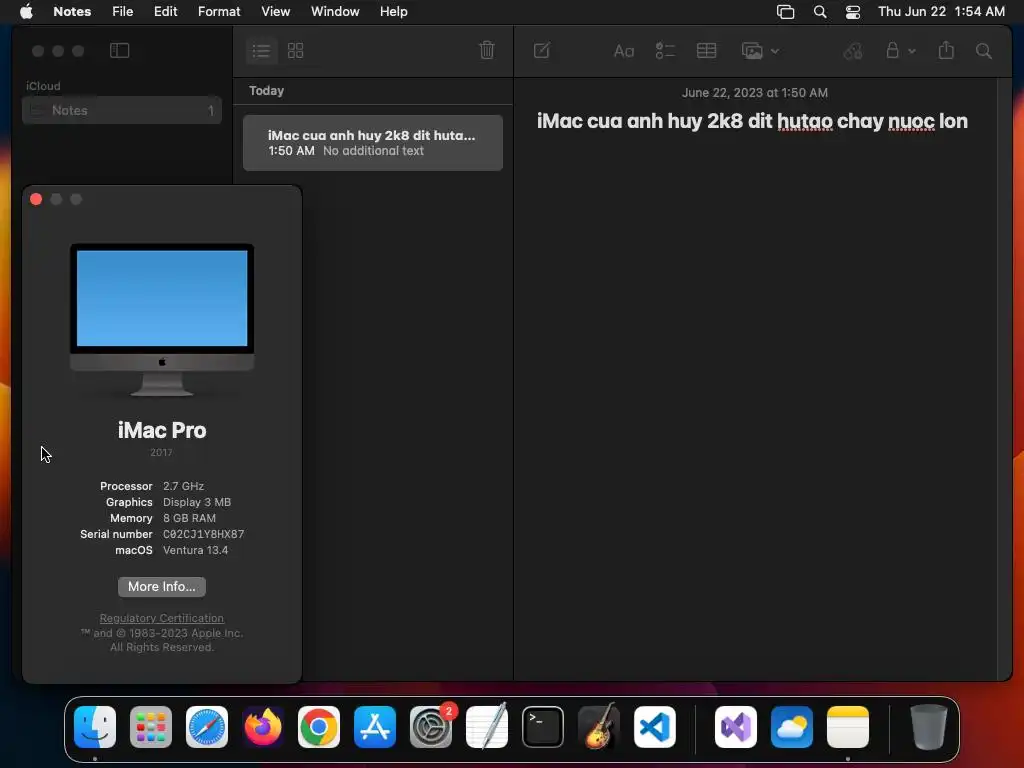Launch Firefox from the Dock

[x=263, y=727]
